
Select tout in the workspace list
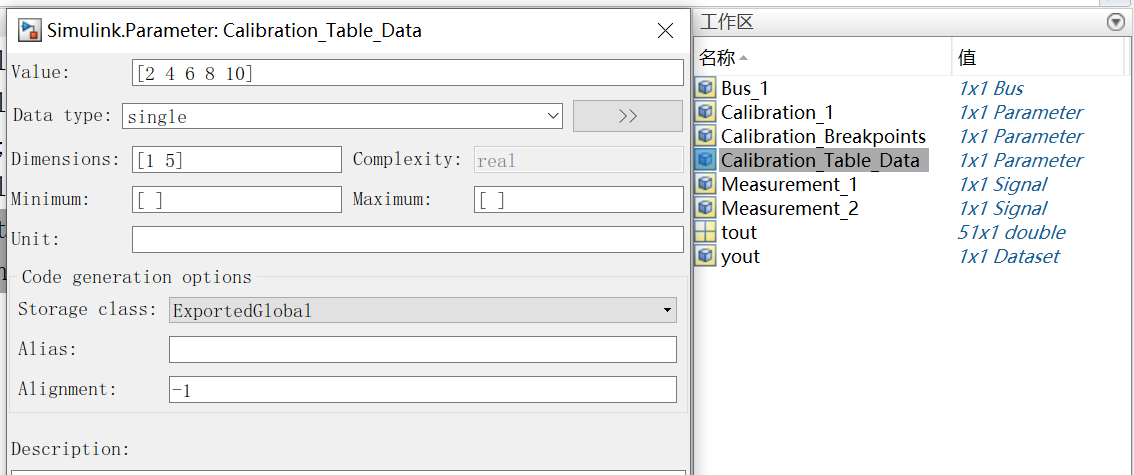tap(738, 232)
